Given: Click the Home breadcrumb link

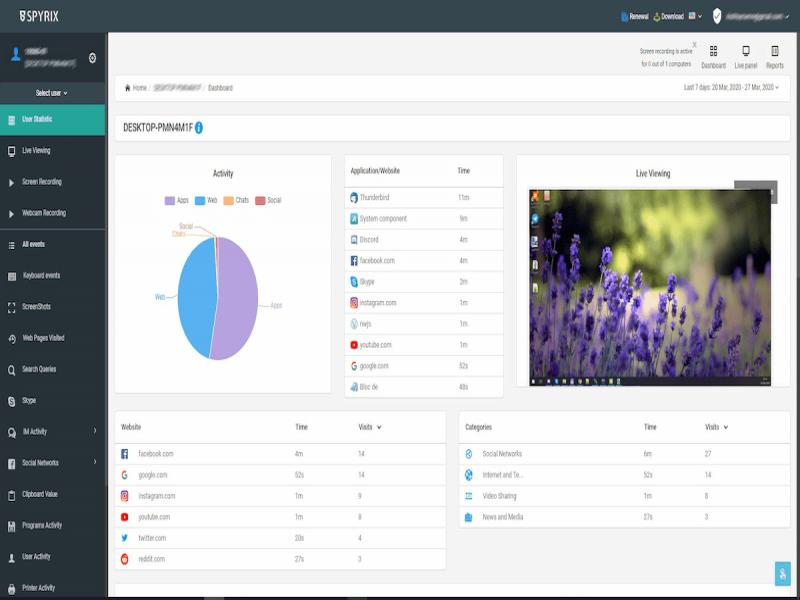Looking at the screenshot, I should coord(139,88).
